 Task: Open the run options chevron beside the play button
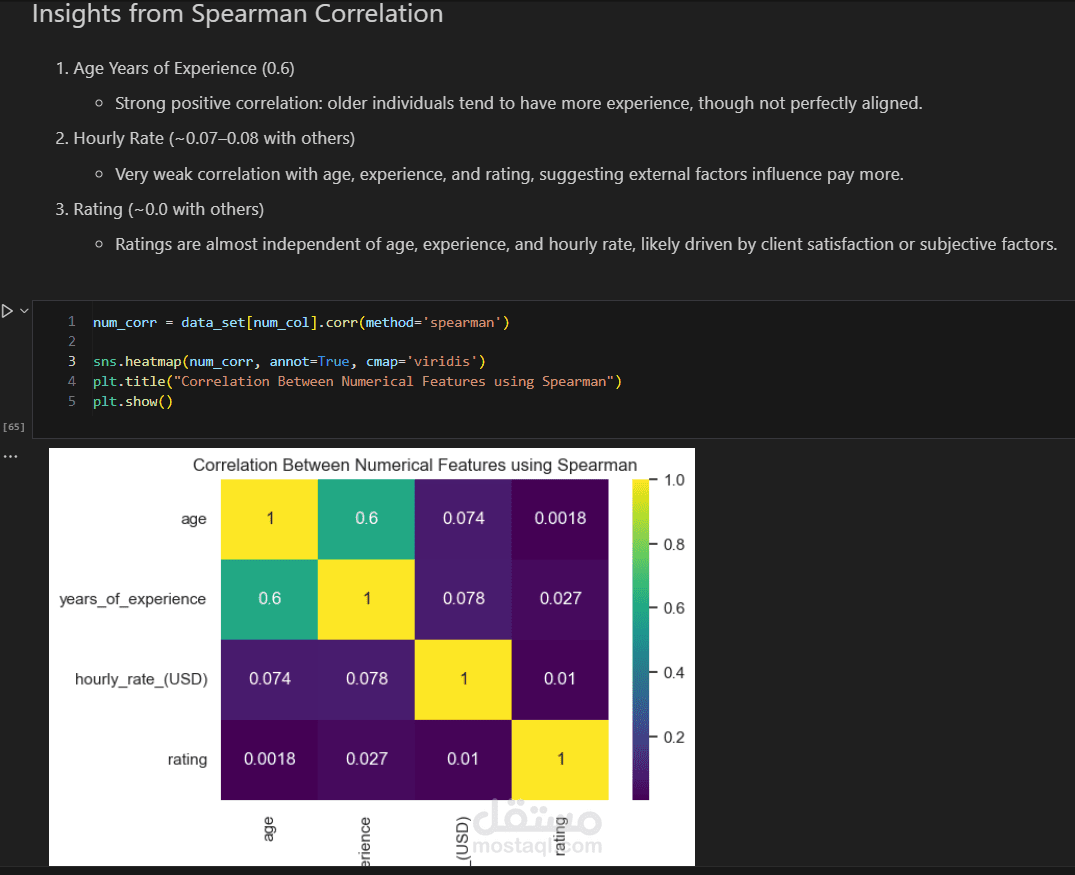(24, 311)
